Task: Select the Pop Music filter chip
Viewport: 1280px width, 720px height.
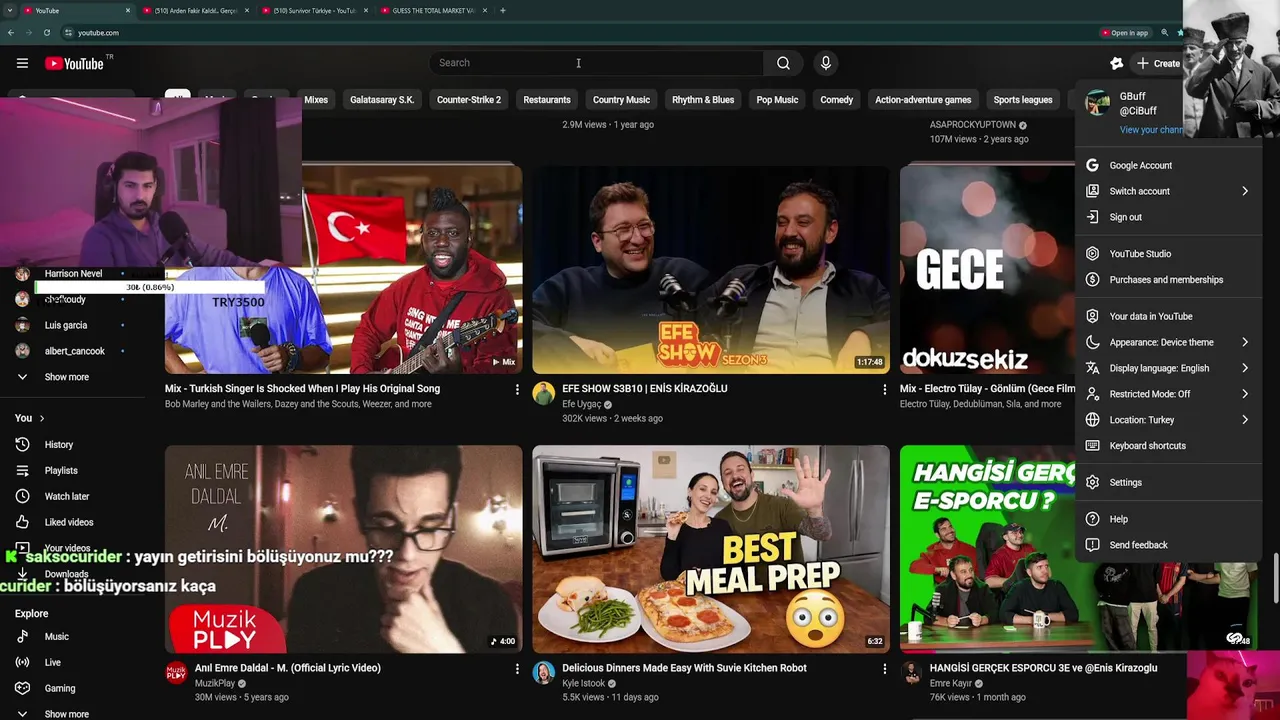Action: [x=777, y=100]
